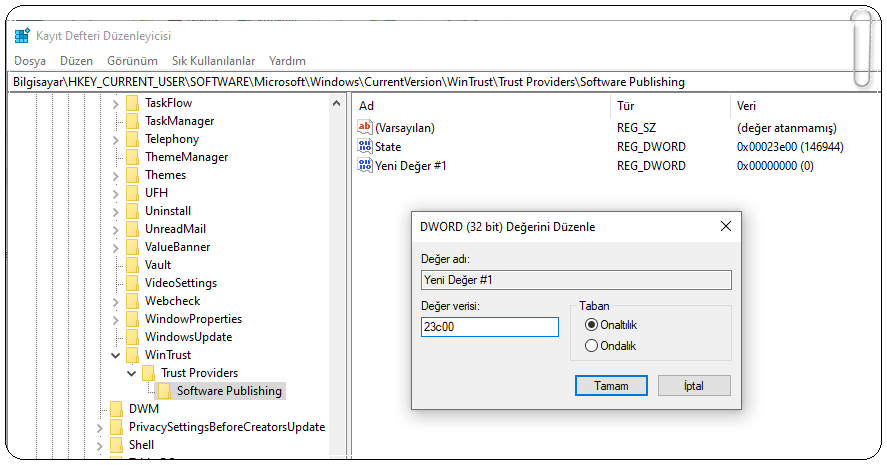Select the DWM tree label
The width and height of the screenshot is (887, 465).
[x=144, y=409]
